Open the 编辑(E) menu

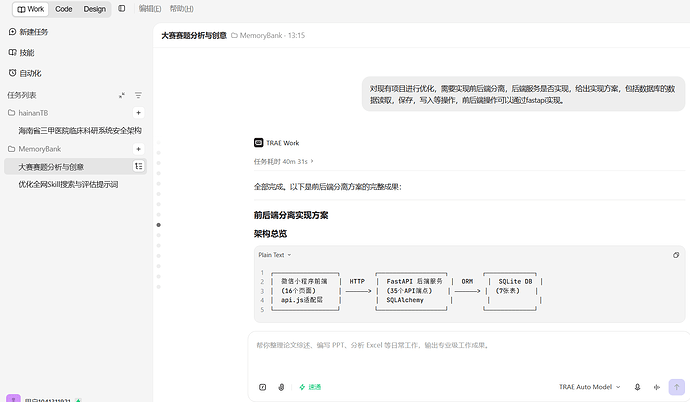[x=150, y=9]
